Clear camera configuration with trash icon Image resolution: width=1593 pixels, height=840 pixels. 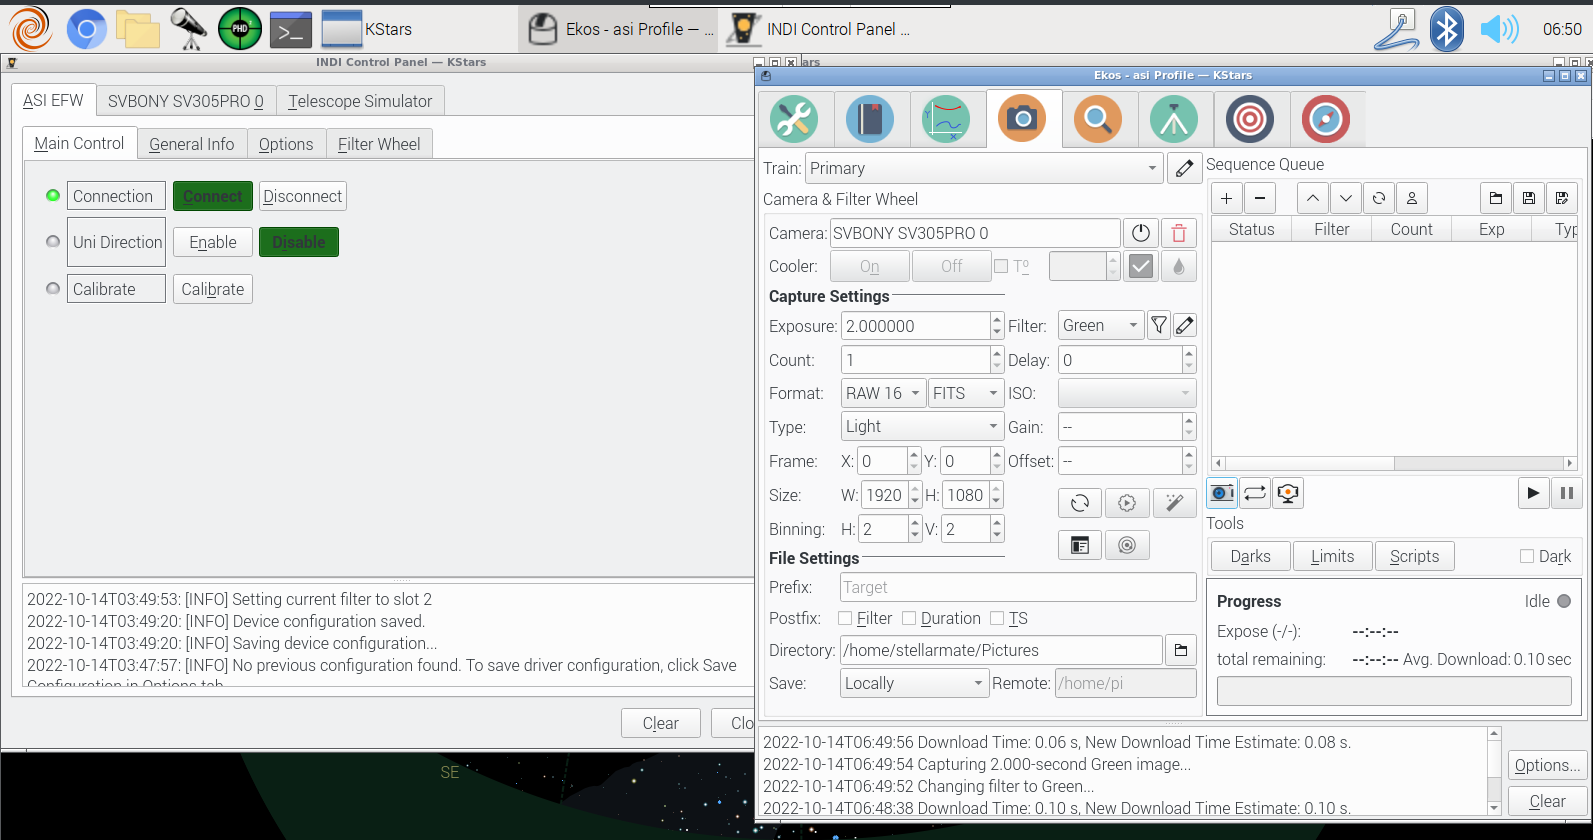pos(1179,233)
